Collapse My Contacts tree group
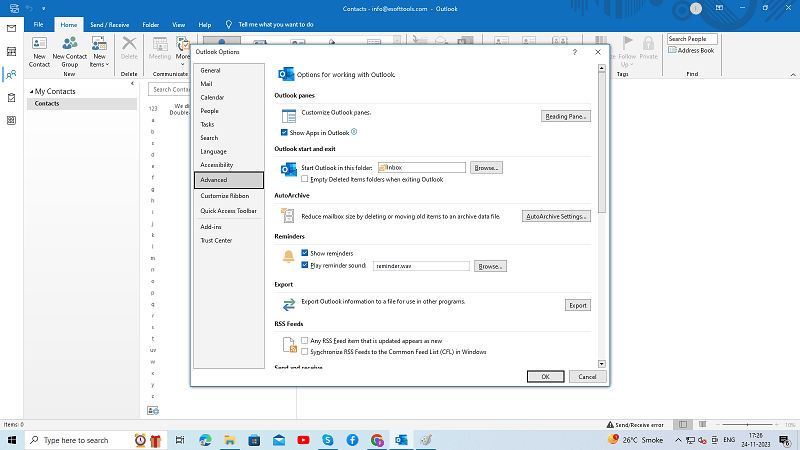The image size is (800, 450). (x=31, y=91)
